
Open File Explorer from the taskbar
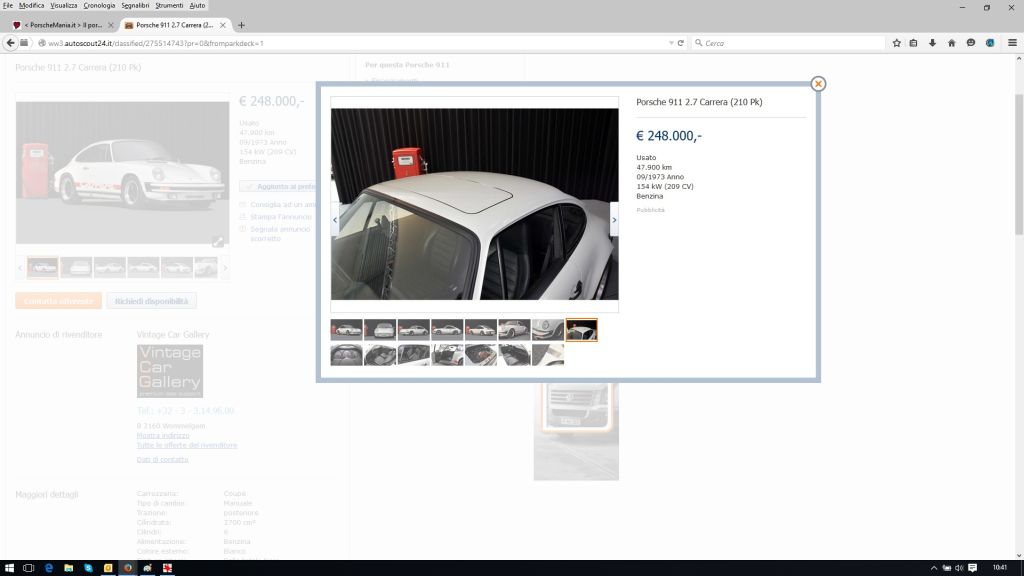pyautogui.click(x=69, y=568)
